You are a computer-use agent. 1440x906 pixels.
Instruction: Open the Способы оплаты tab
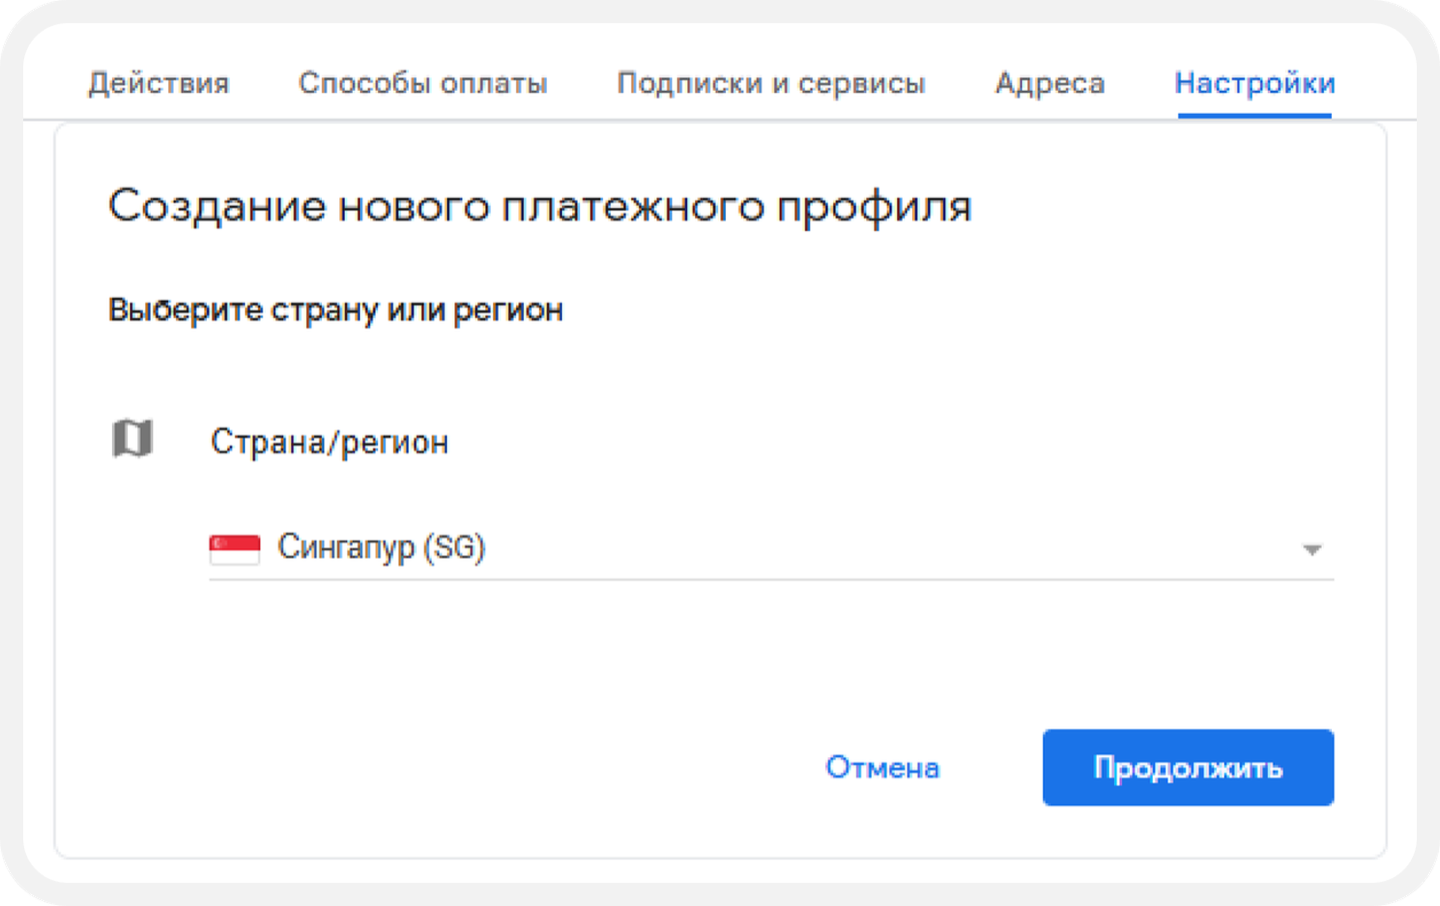point(423,82)
